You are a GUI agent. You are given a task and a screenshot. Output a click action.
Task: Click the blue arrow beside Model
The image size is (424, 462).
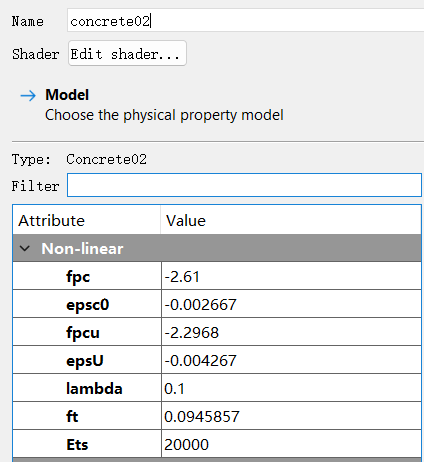coord(28,96)
